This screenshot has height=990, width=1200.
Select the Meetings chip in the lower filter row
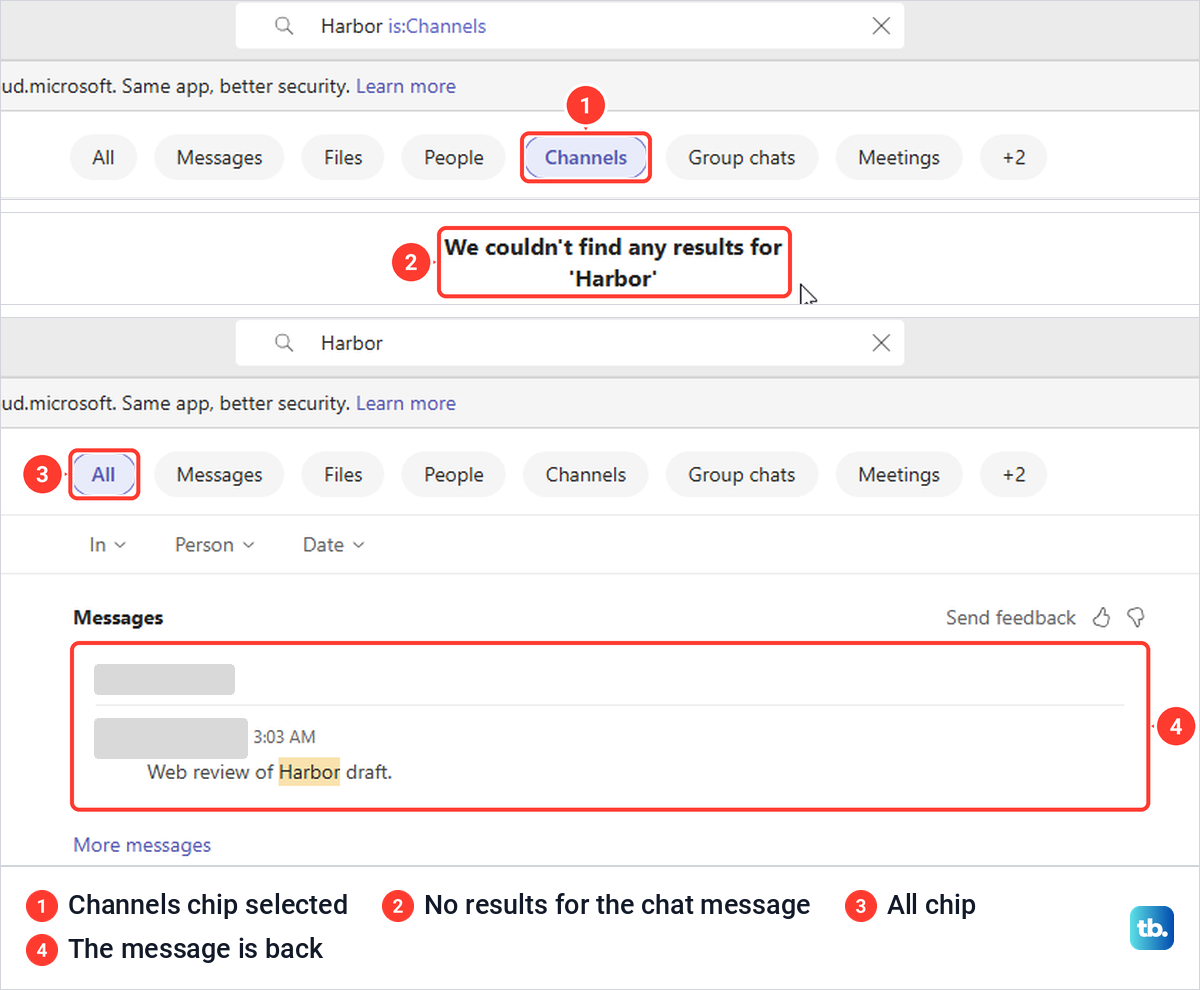click(x=899, y=475)
